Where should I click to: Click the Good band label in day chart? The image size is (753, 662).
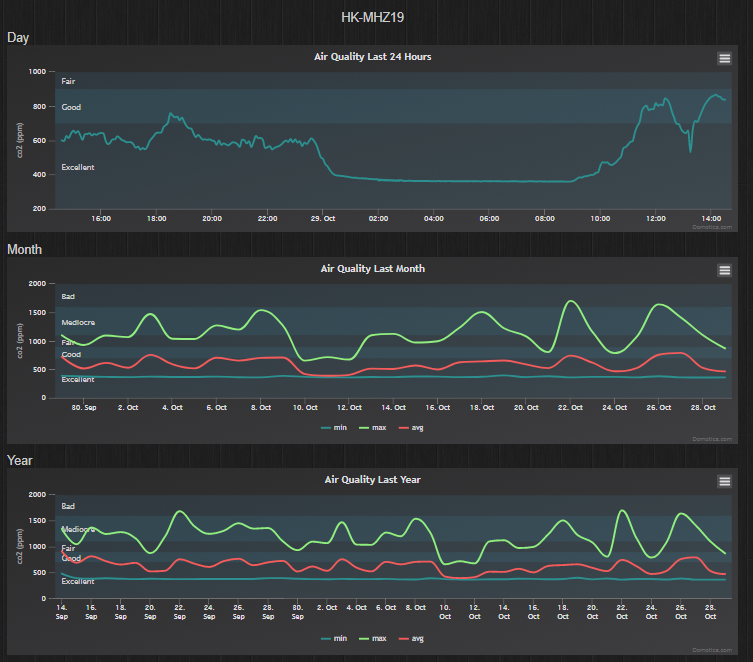tap(71, 107)
